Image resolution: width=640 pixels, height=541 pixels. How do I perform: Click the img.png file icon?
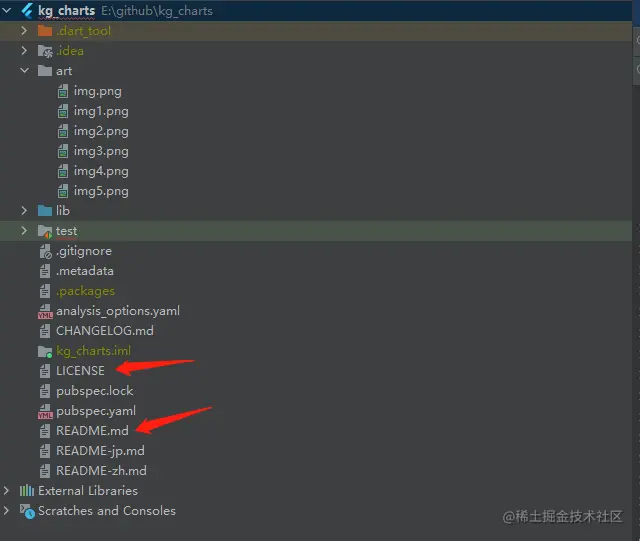click(x=63, y=91)
